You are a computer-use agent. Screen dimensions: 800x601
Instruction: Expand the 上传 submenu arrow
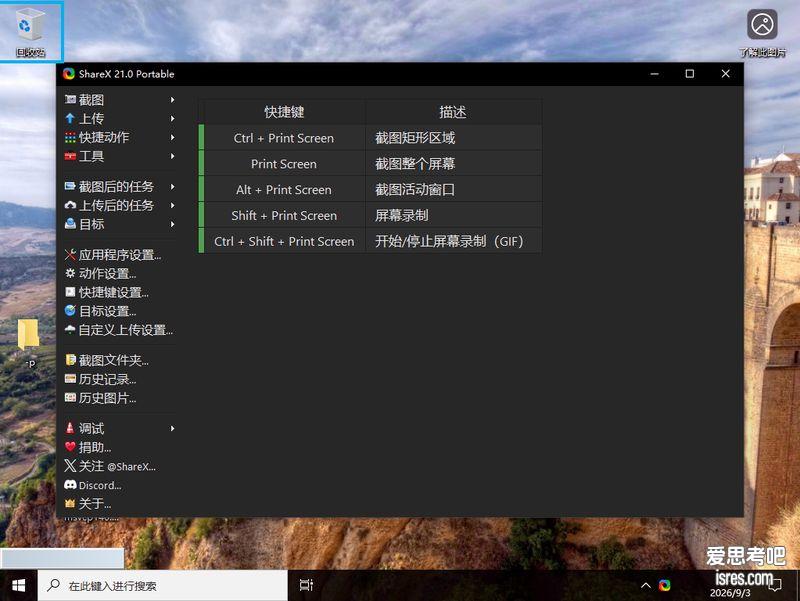click(172, 118)
